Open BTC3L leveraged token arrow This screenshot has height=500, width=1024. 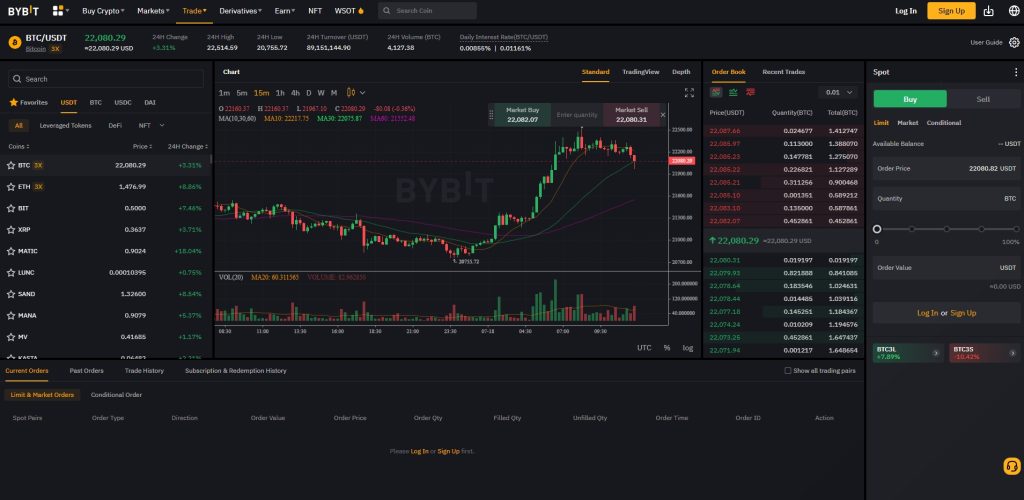coord(935,353)
